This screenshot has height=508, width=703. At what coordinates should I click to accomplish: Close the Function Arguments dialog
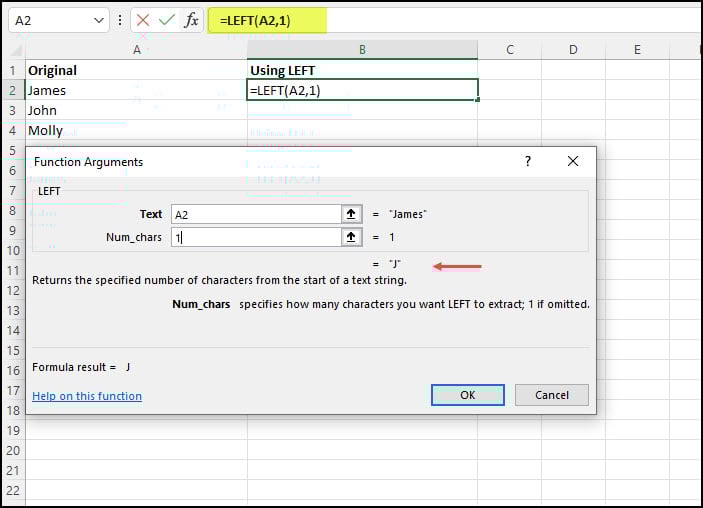point(573,161)
